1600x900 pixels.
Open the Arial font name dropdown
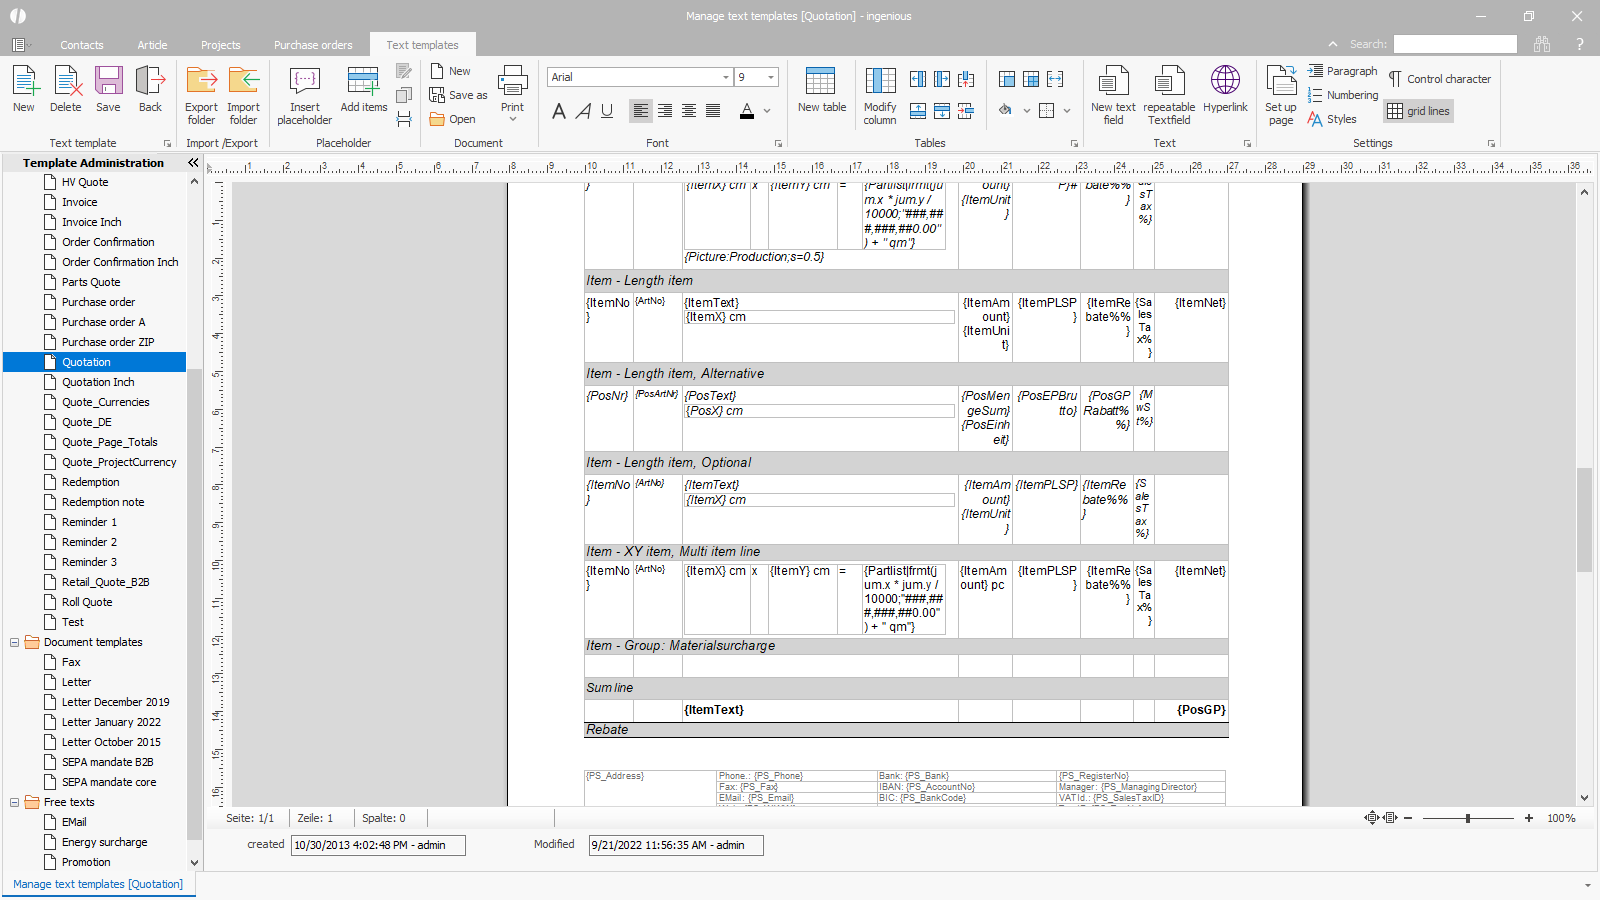click(x=726, y=77)
